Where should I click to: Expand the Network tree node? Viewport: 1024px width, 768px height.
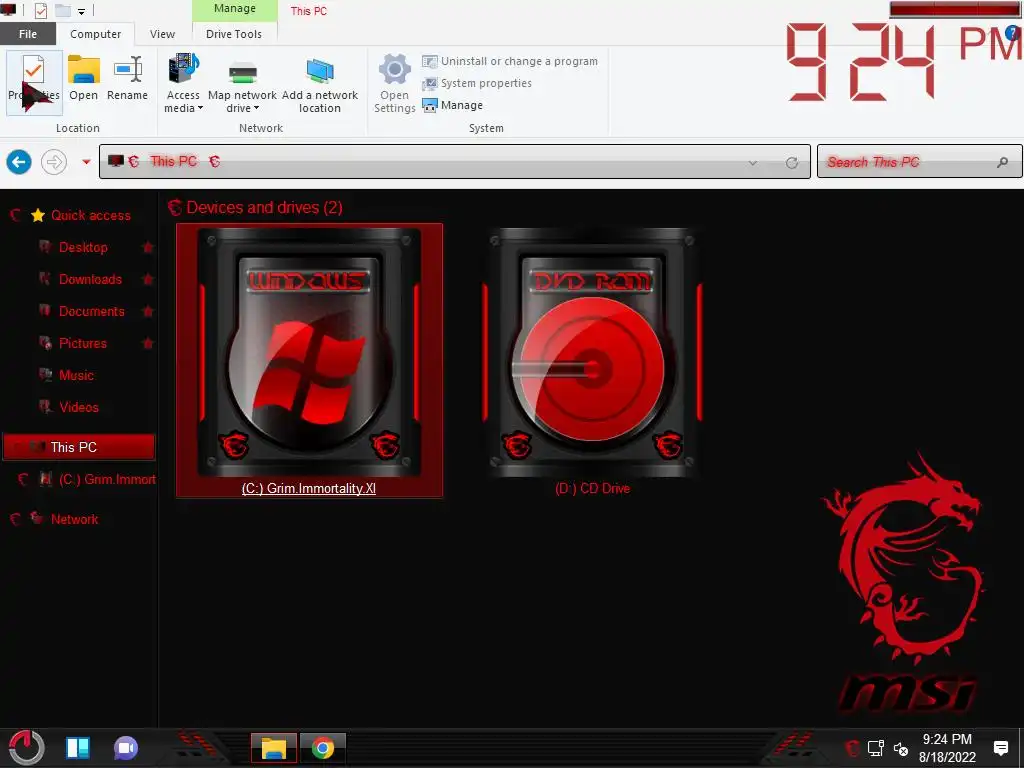(x=16, y=519)
